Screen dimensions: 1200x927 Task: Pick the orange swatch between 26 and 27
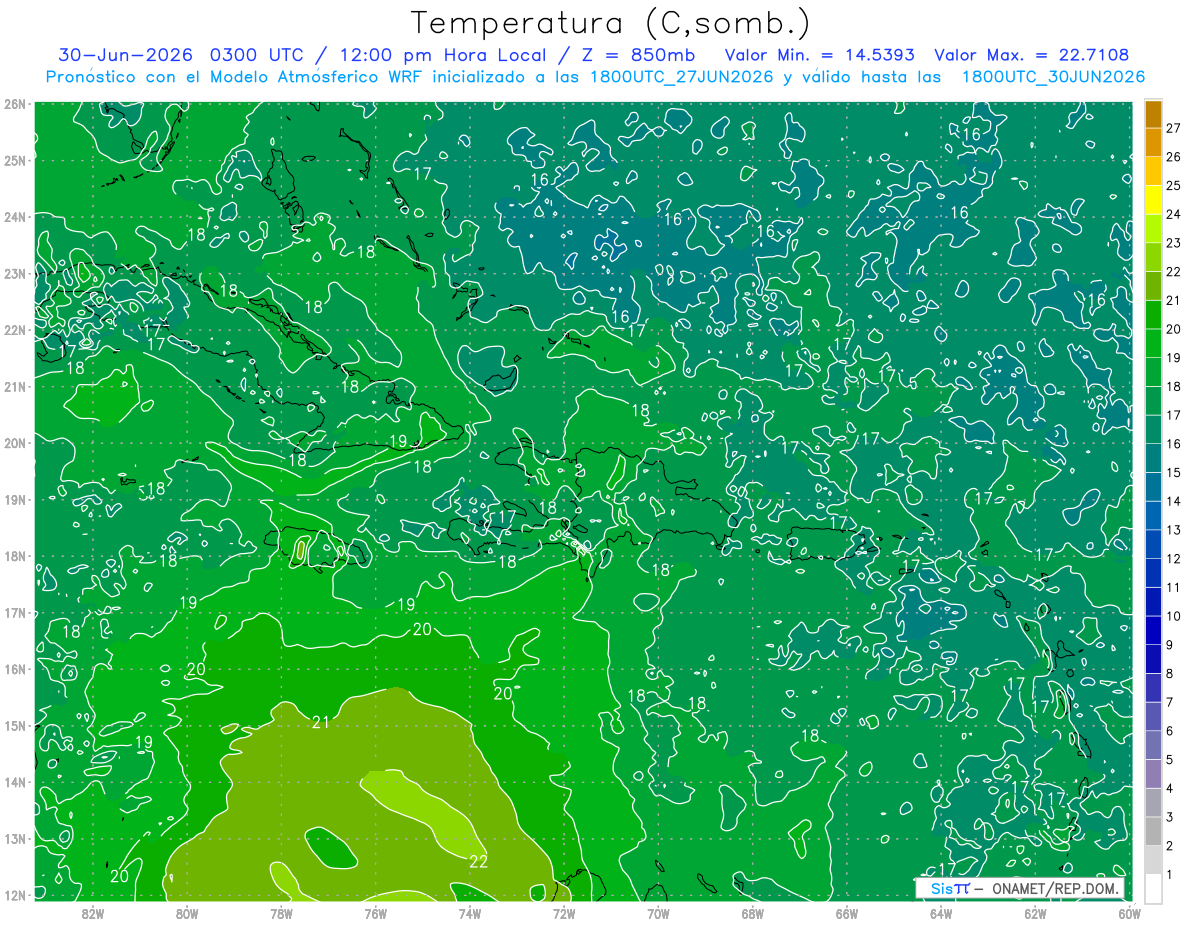1153,142
